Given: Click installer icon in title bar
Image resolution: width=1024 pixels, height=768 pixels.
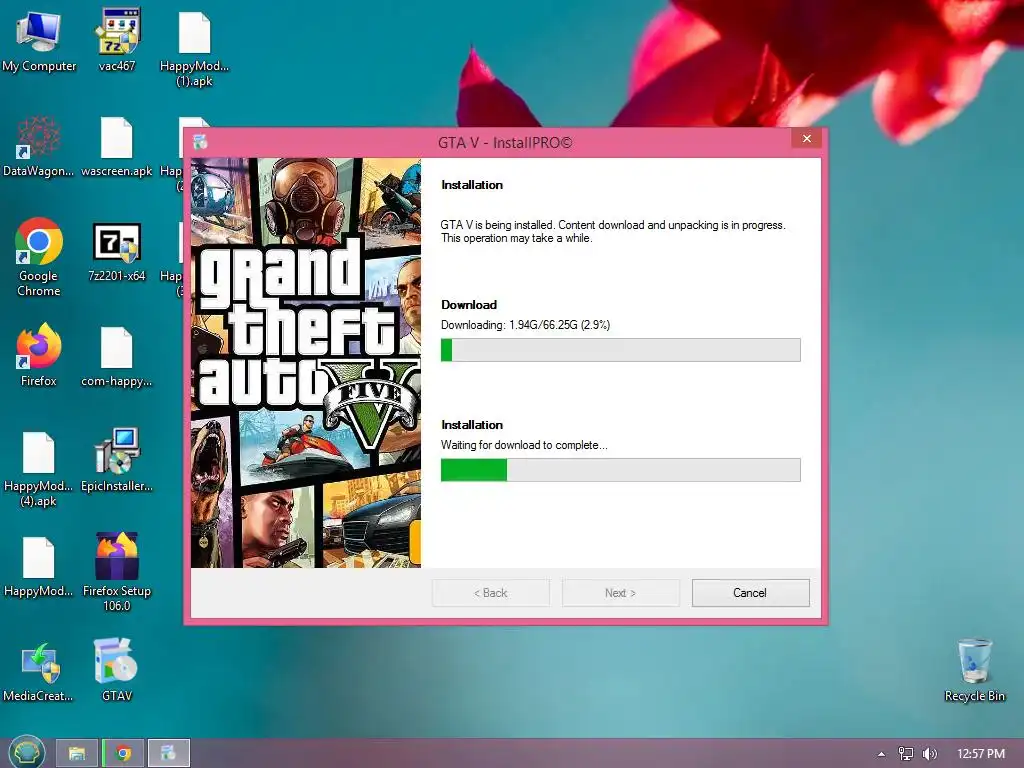Looking at the screenshot, I should click(200, 142).
